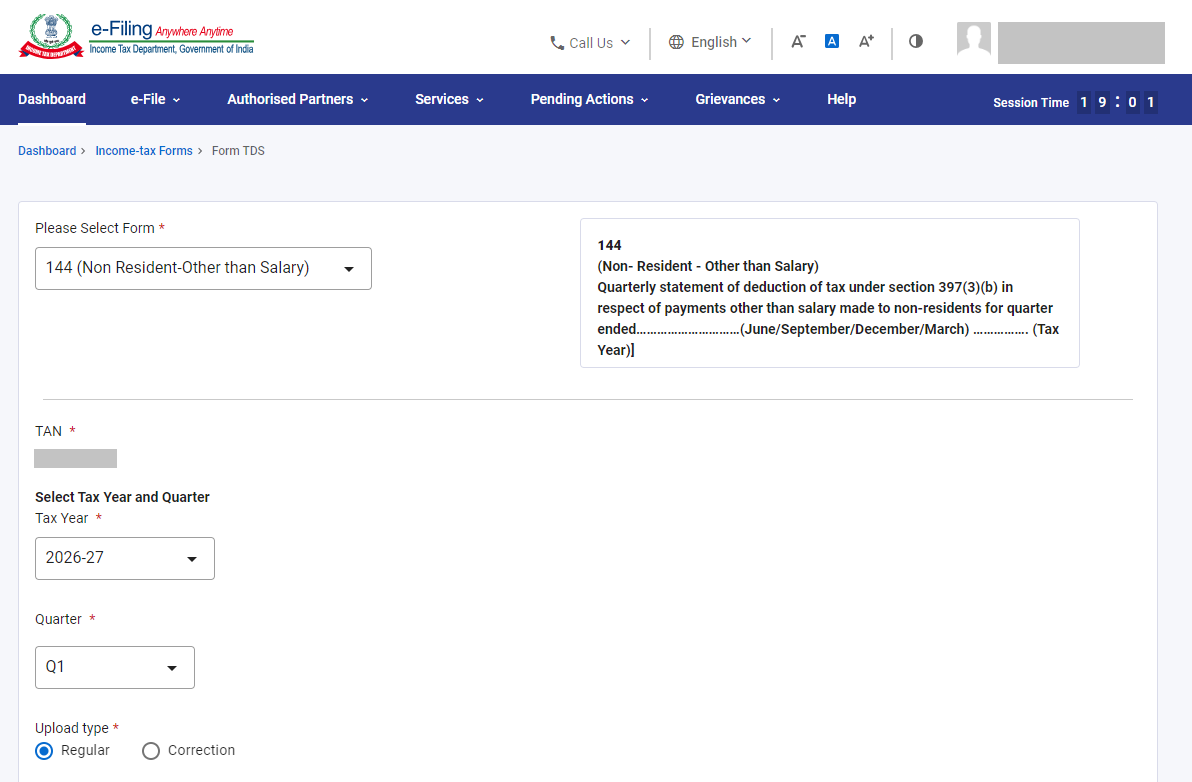Select the Regular upload type

pyautogui.click(x=44, y=751)
